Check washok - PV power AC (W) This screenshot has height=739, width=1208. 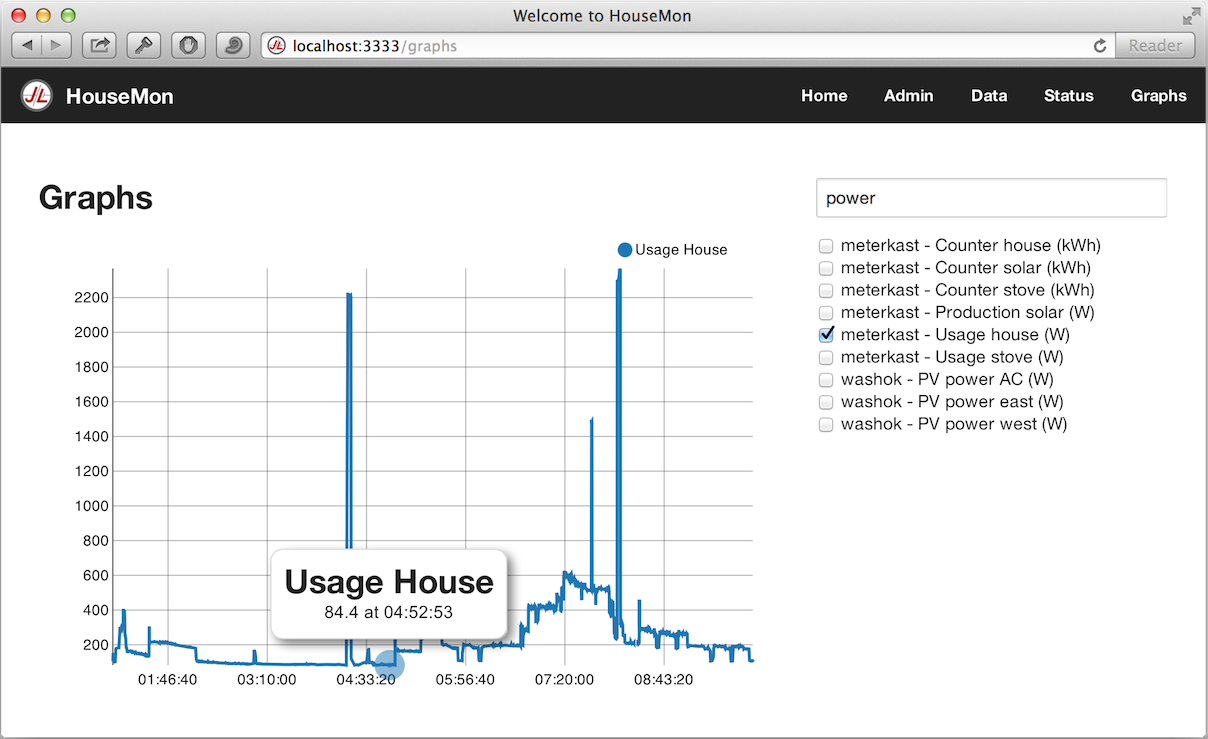point(826,380)
